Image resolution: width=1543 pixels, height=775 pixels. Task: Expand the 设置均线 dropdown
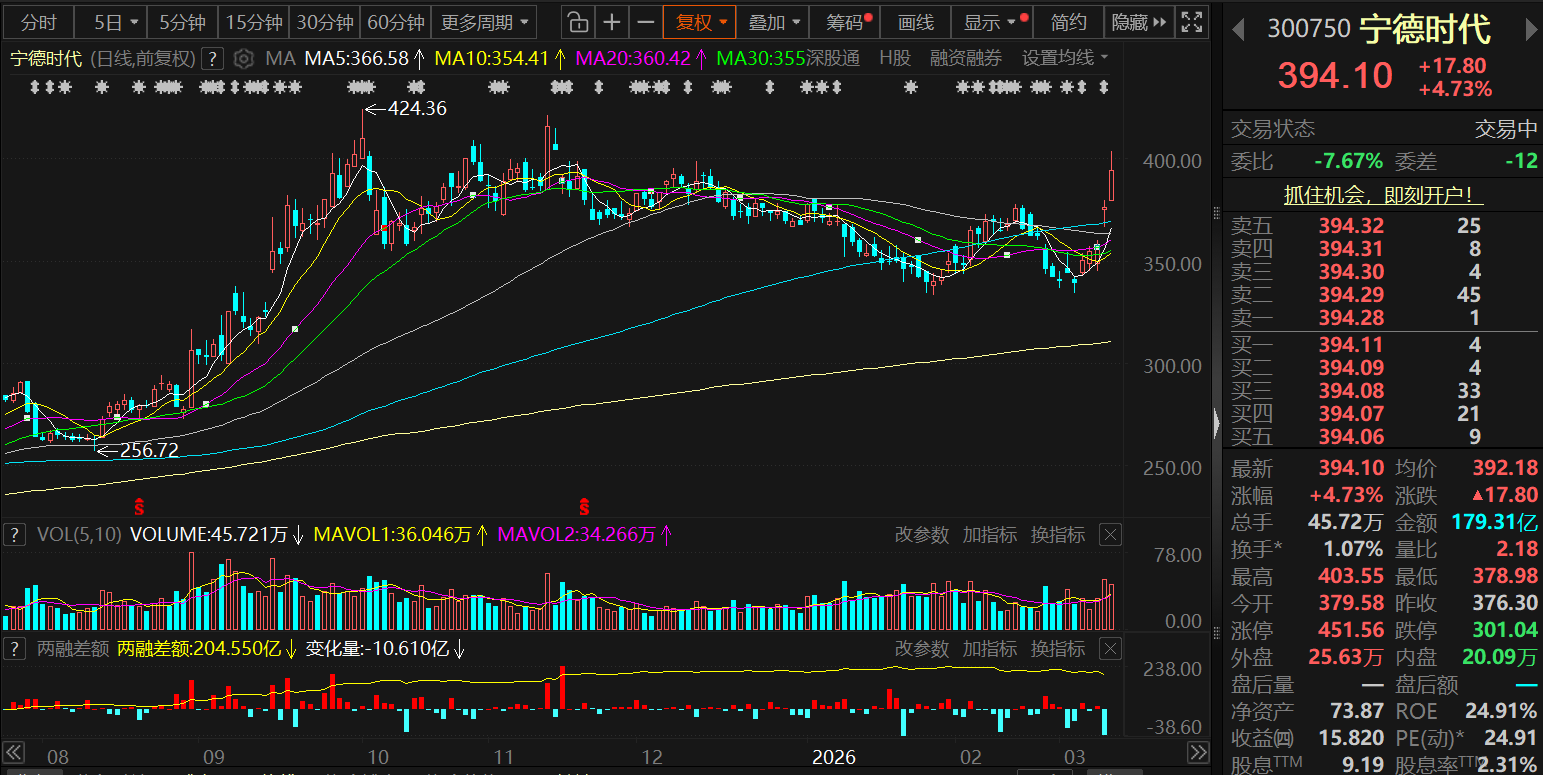[1065, 59]
